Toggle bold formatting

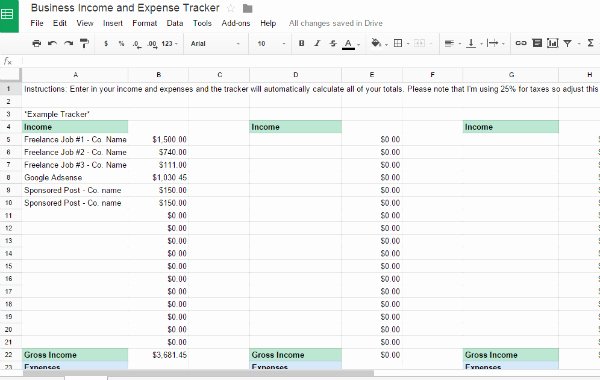302,43
